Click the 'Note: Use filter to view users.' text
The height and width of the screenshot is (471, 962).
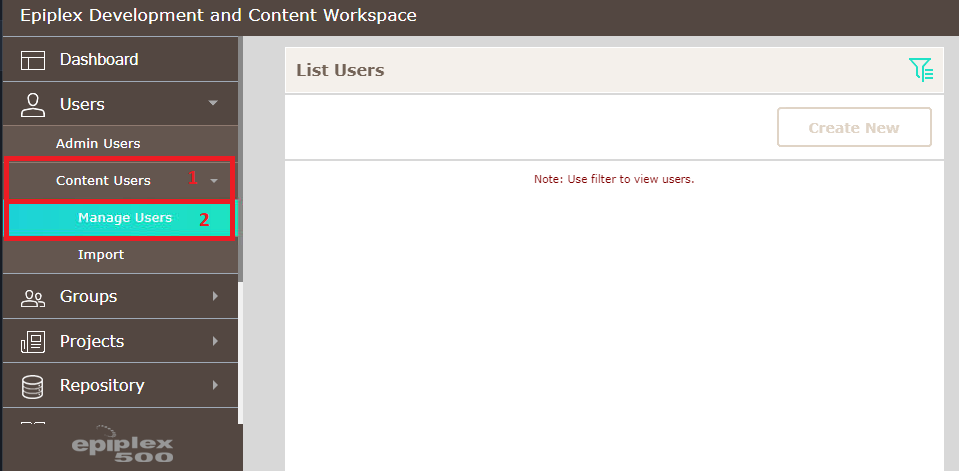(614, 180)
